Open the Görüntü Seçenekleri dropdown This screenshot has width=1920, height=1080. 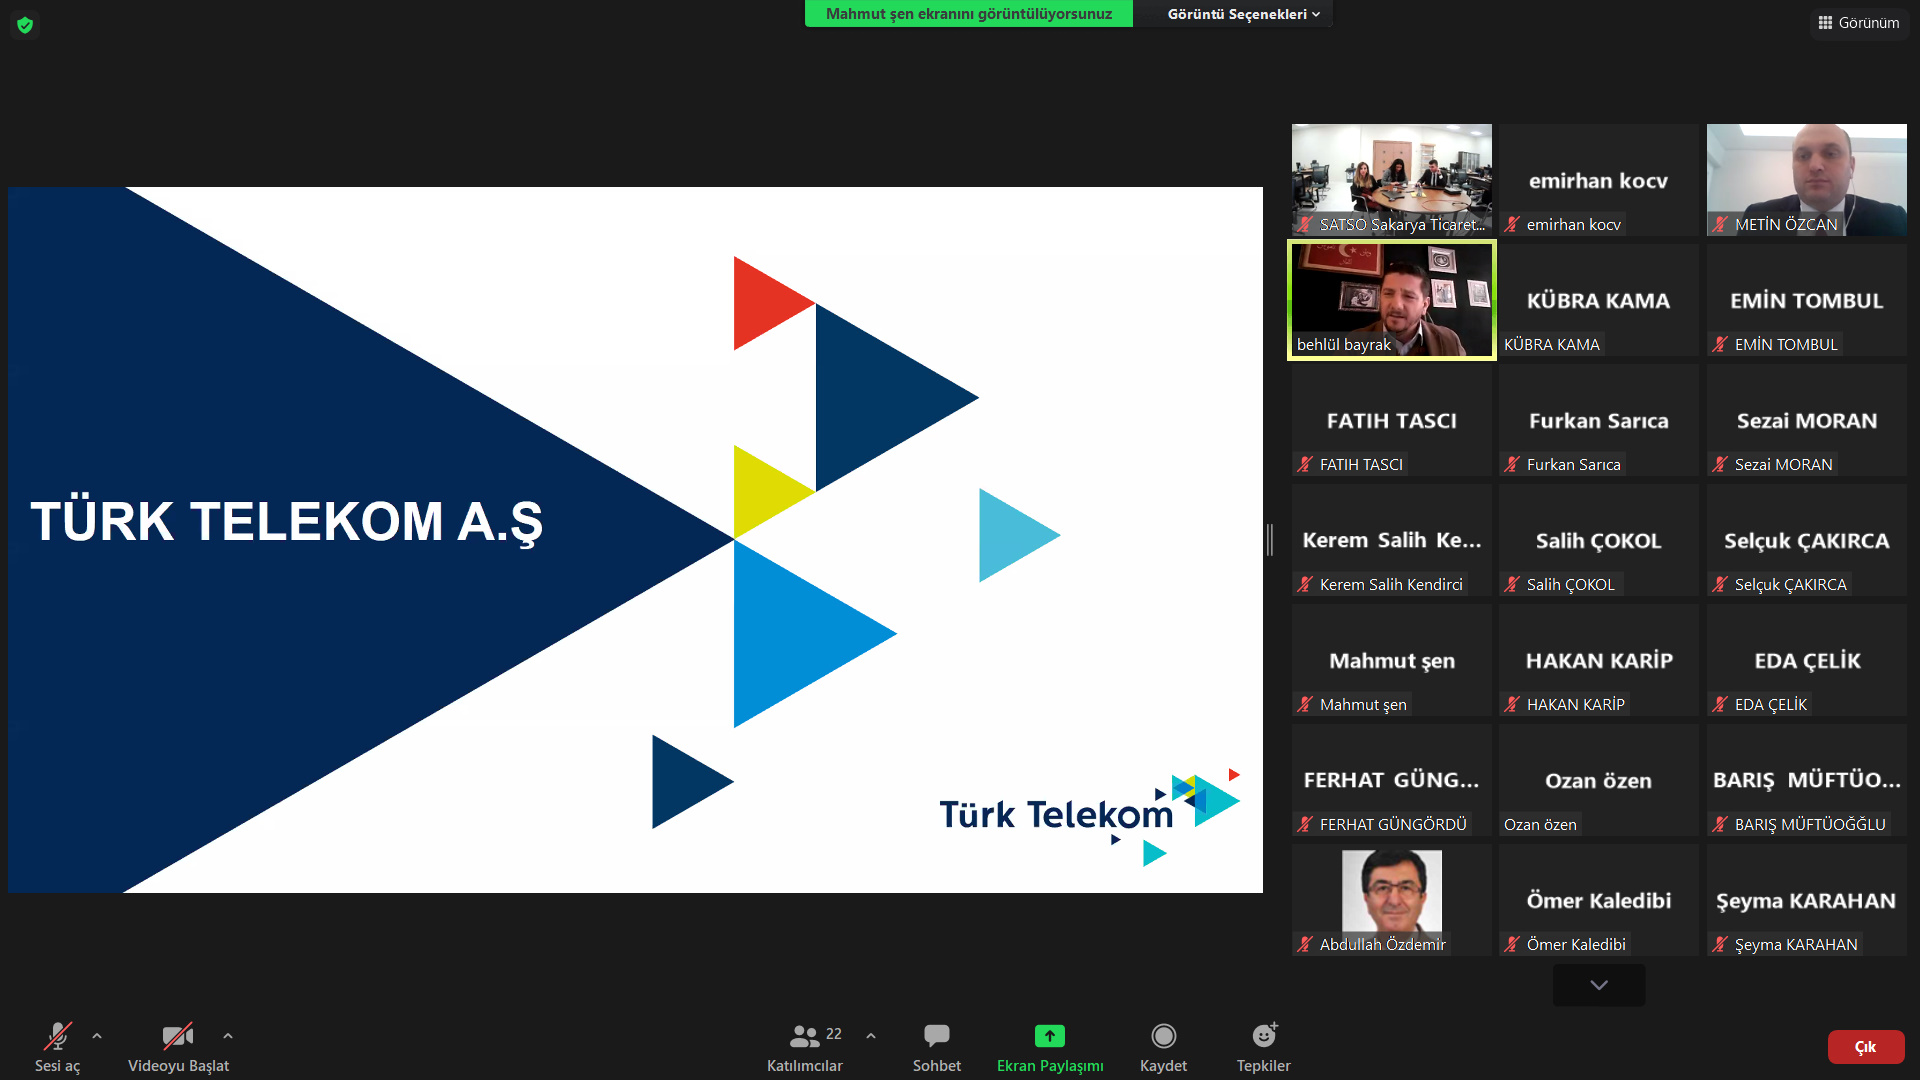click(1243, 14)
